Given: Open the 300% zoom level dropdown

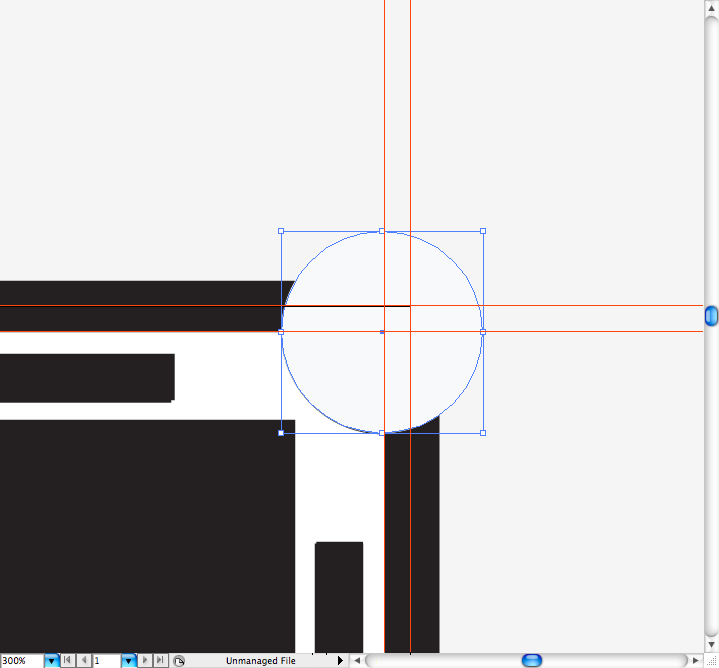Looking at the screenshot, I should [51, 661].
